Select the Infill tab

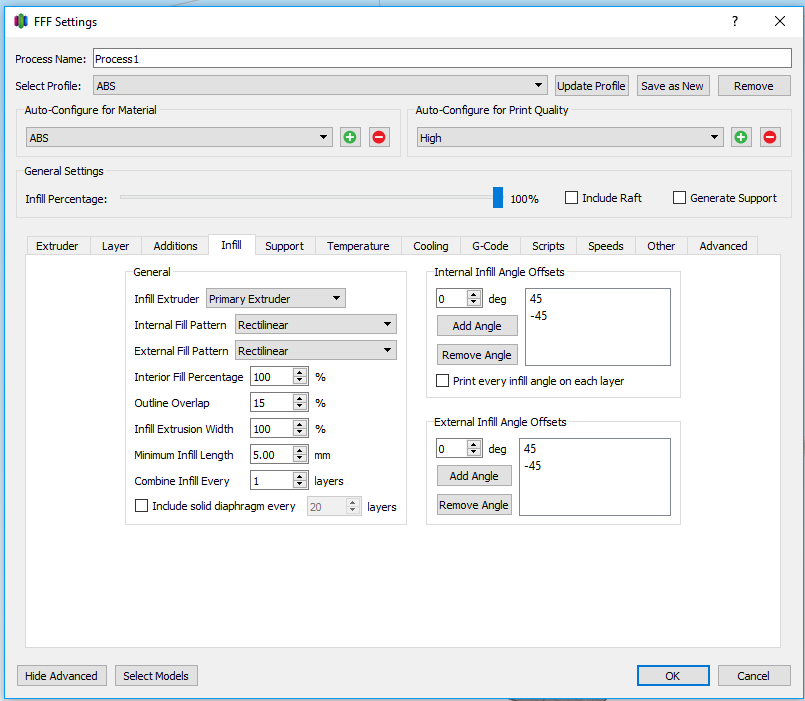click(x=232, y=245)
